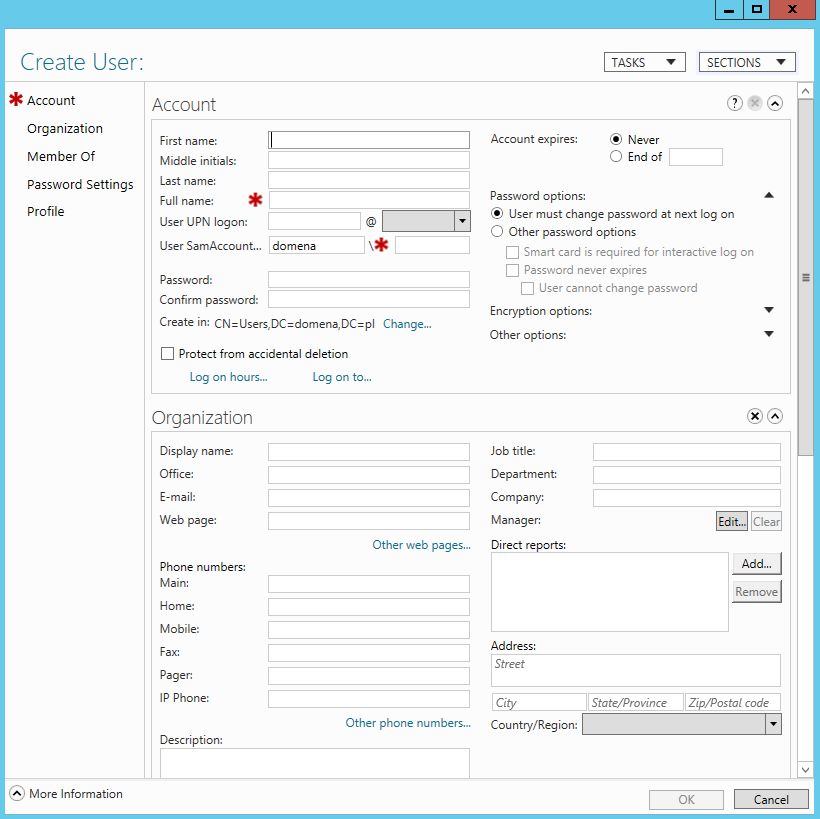Click Add... for Direct reports
This screenshot has width=820, height=819.
pos(756,564)
